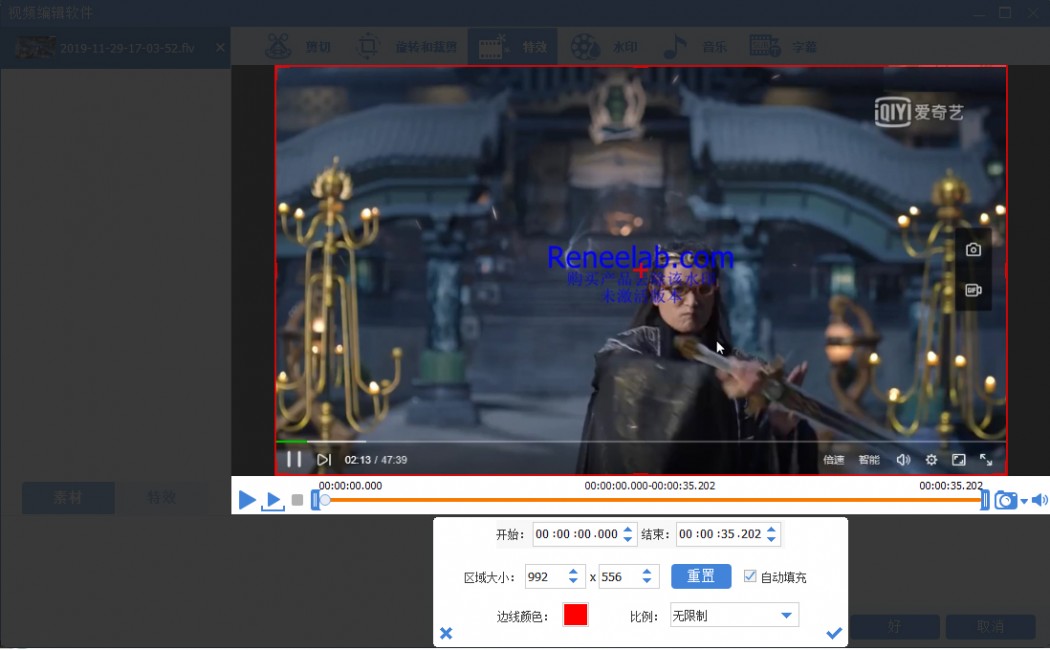Image resolution: width=1050 pixels, height=650 pixels.
Task: Increase crop width 992 with up arrow
Action: point(573,572)
